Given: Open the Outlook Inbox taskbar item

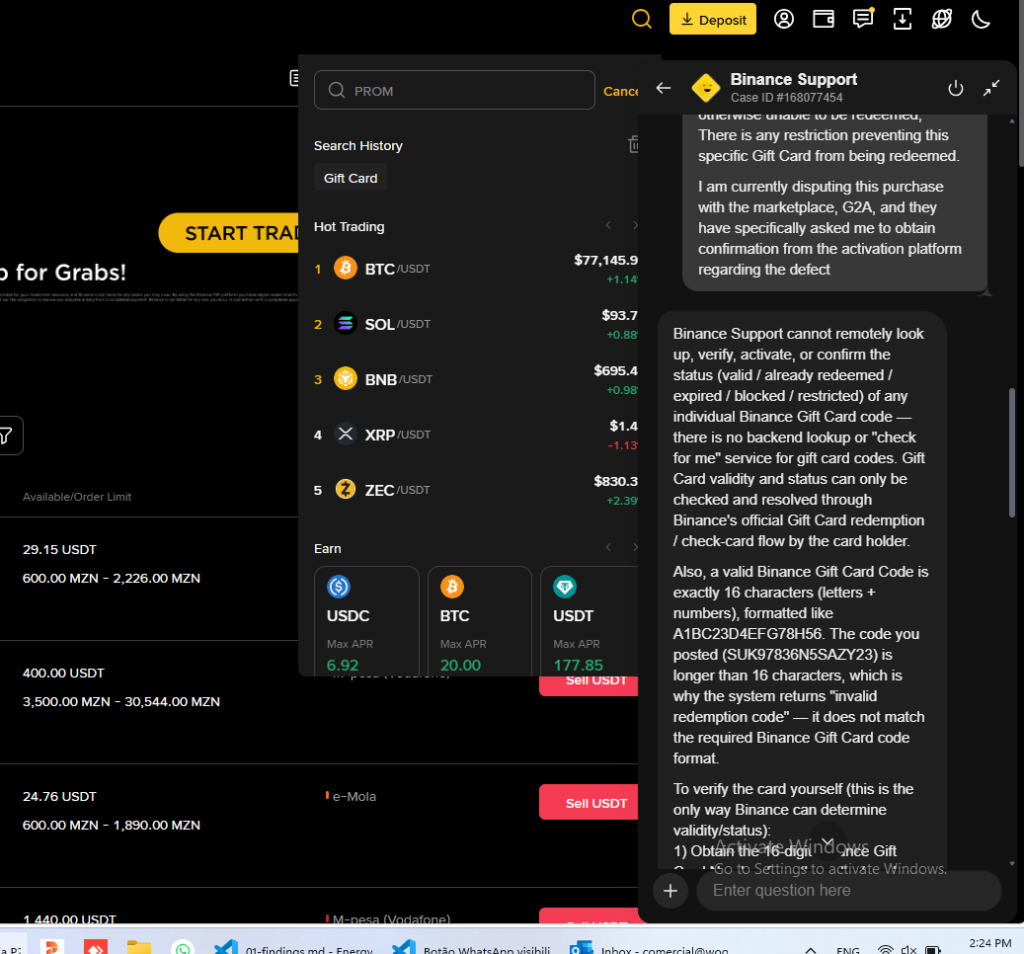Looking at the screenshot, I should click(x=650, y=949).
